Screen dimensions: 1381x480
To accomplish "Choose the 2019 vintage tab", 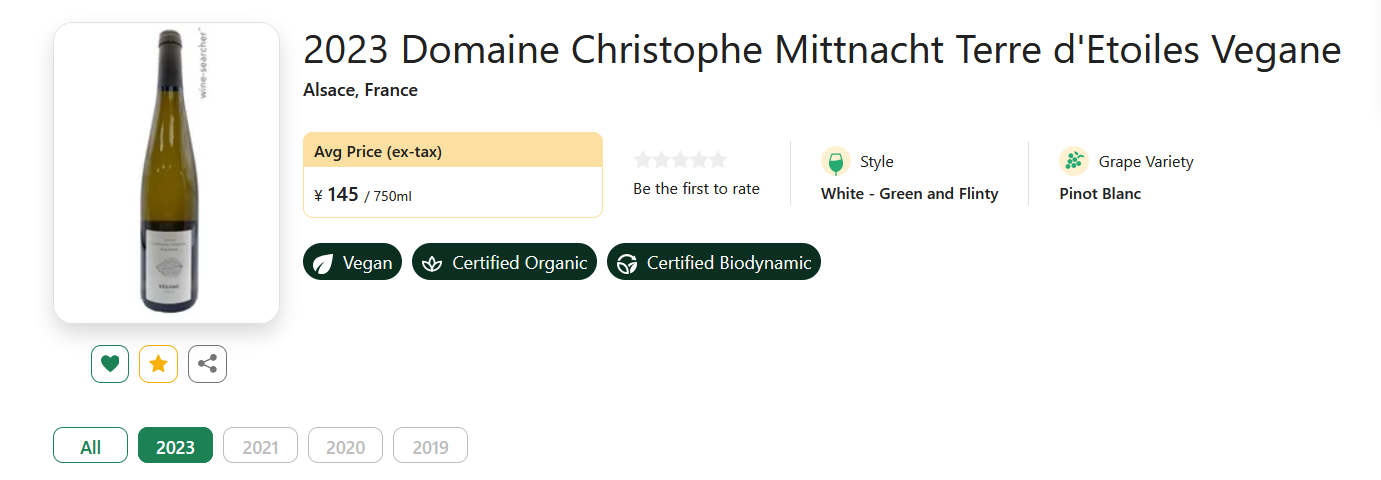I will coord(430,446).
